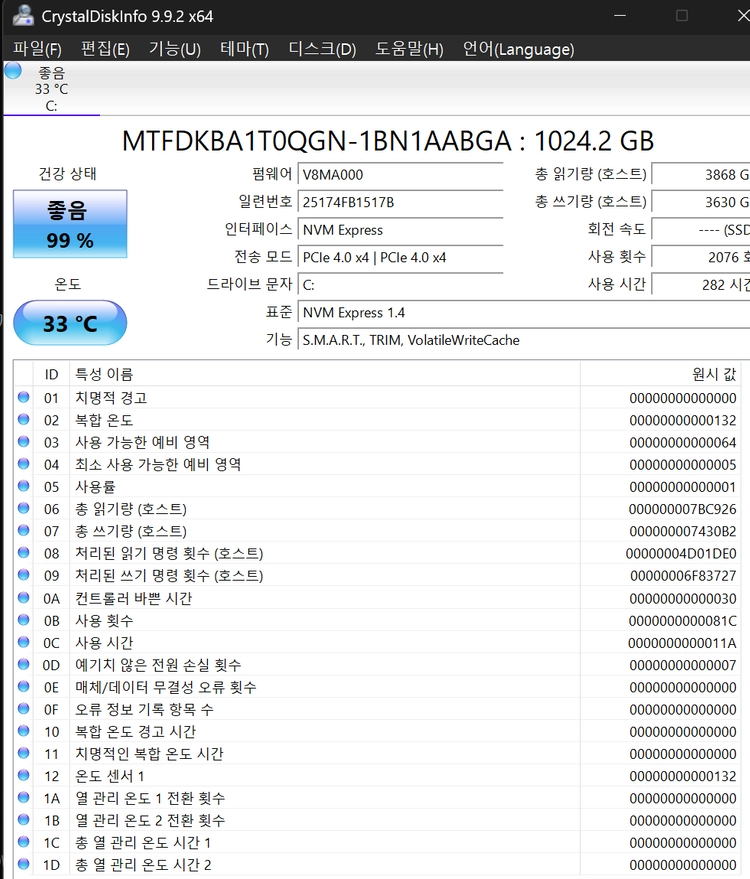750x879 pixels.
Task: Click status orb for 1C 총 열 관리 온도 시간 1
Action: [24, 842]
